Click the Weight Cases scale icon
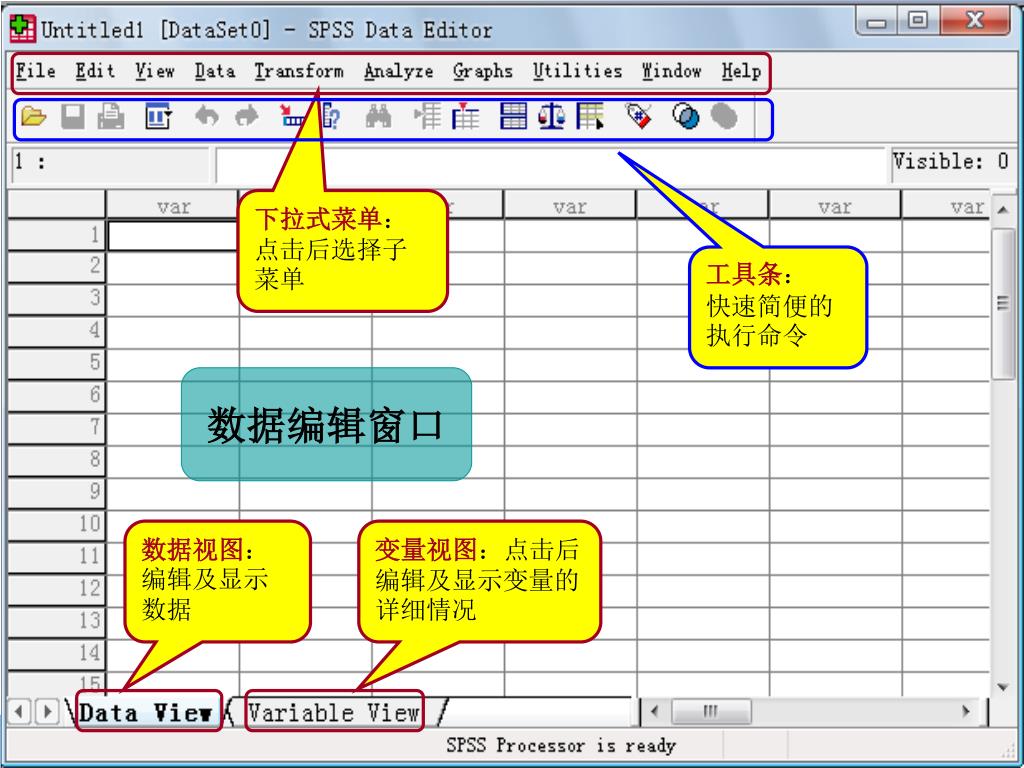Screen dimensions: 1024x768 [x=552, y=117]
